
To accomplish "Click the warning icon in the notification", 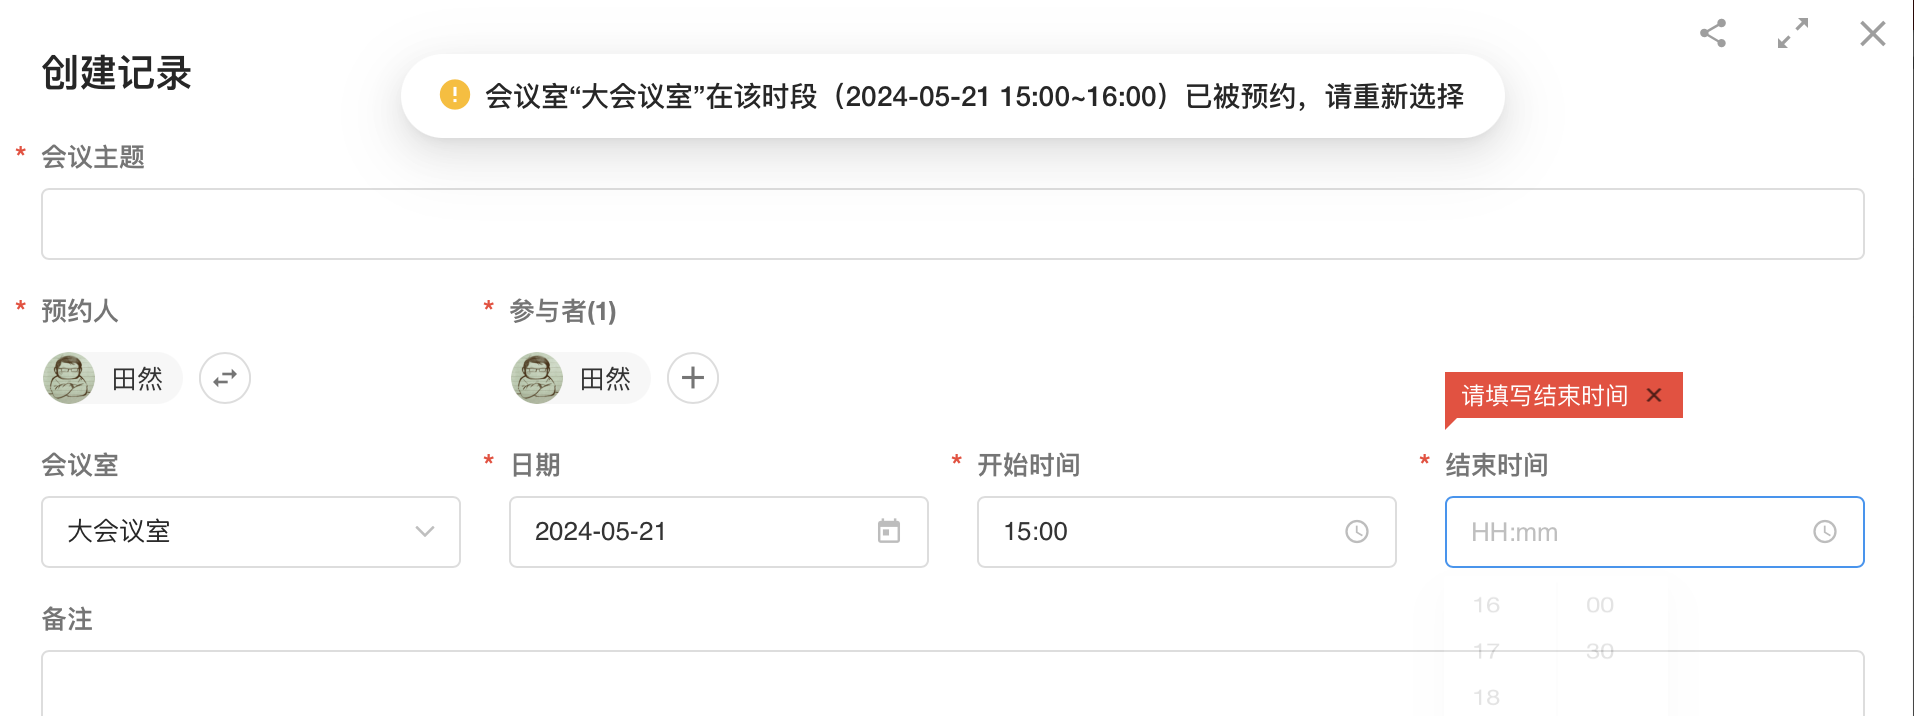I will pos(455,95).
